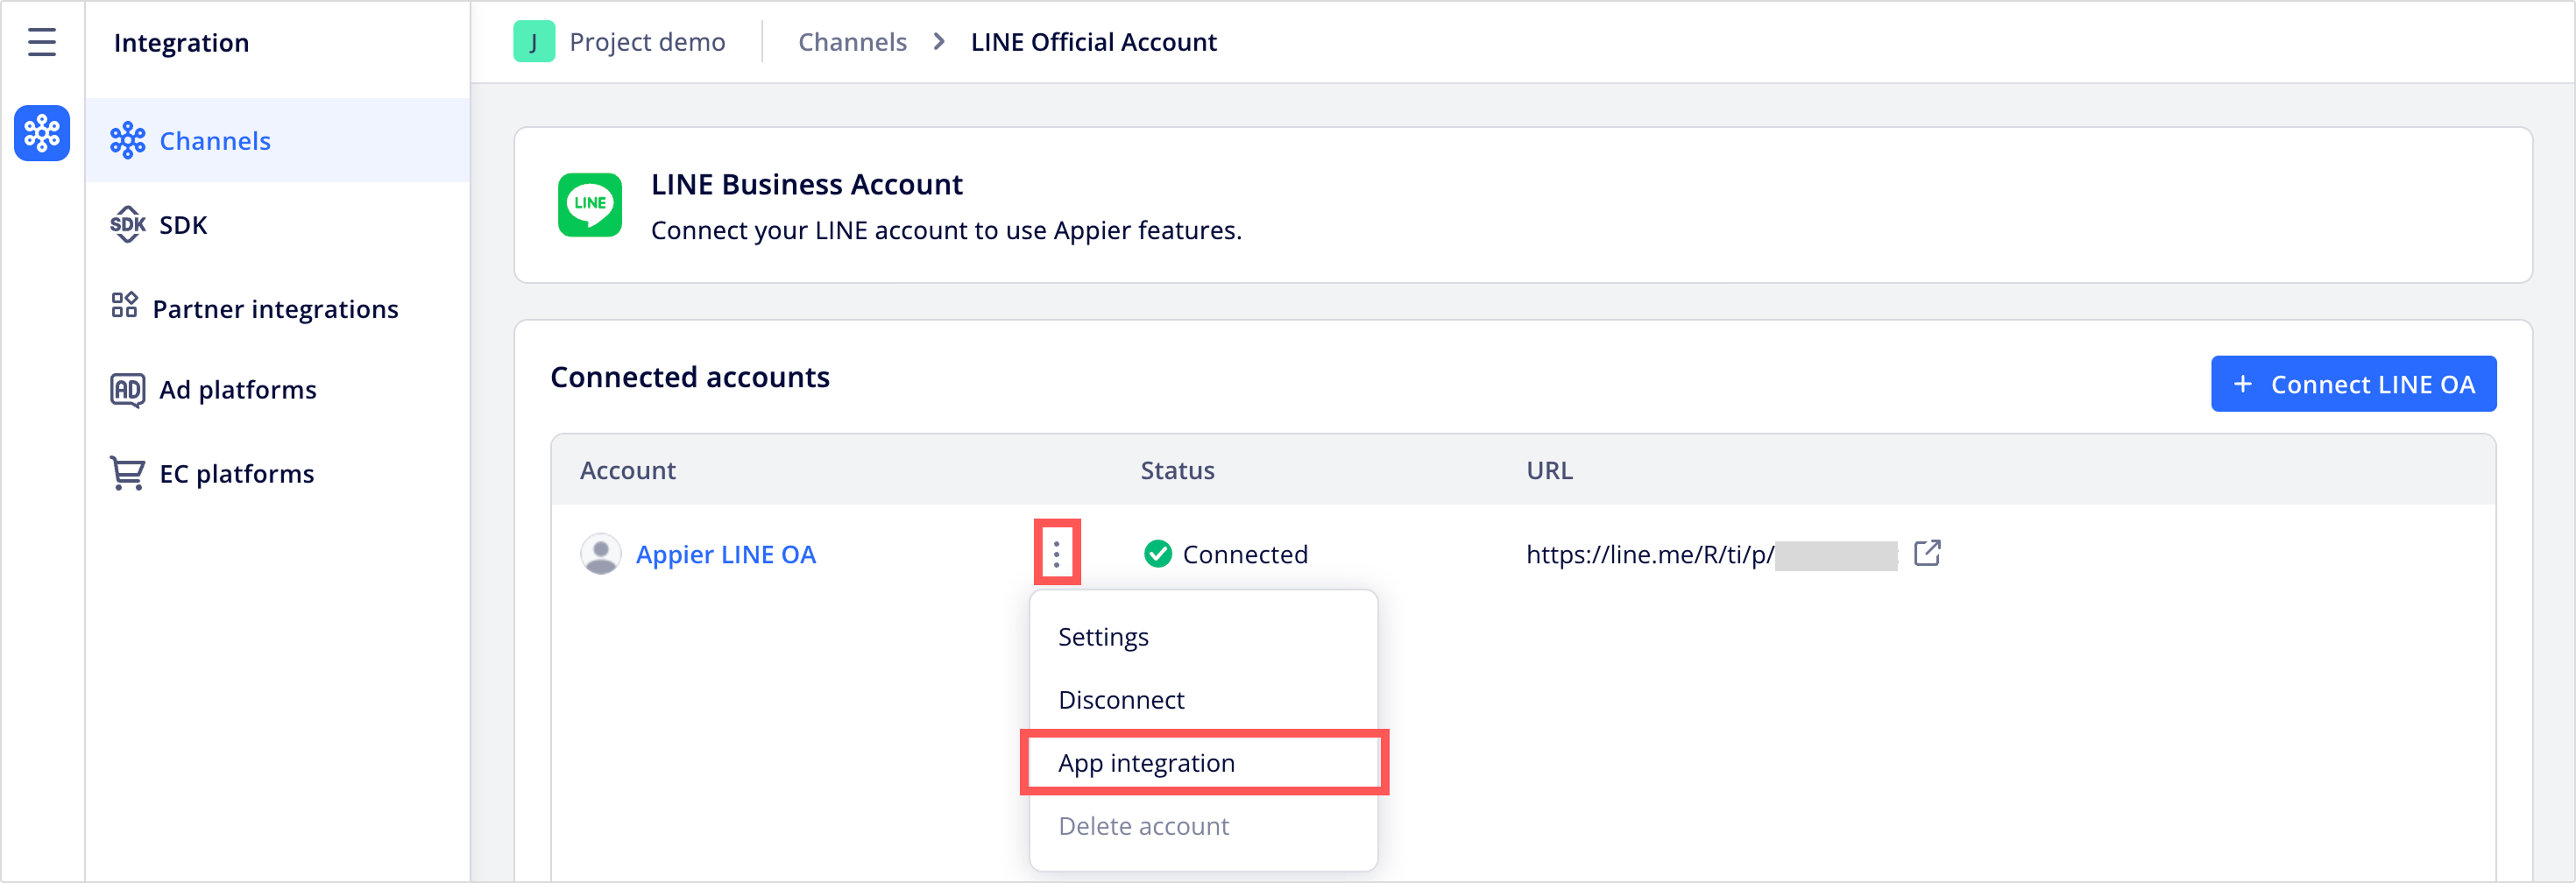This screenshot has width=2576, height=883.
Task: Click the AD platforms icon
Action: [x=128, y=389]
